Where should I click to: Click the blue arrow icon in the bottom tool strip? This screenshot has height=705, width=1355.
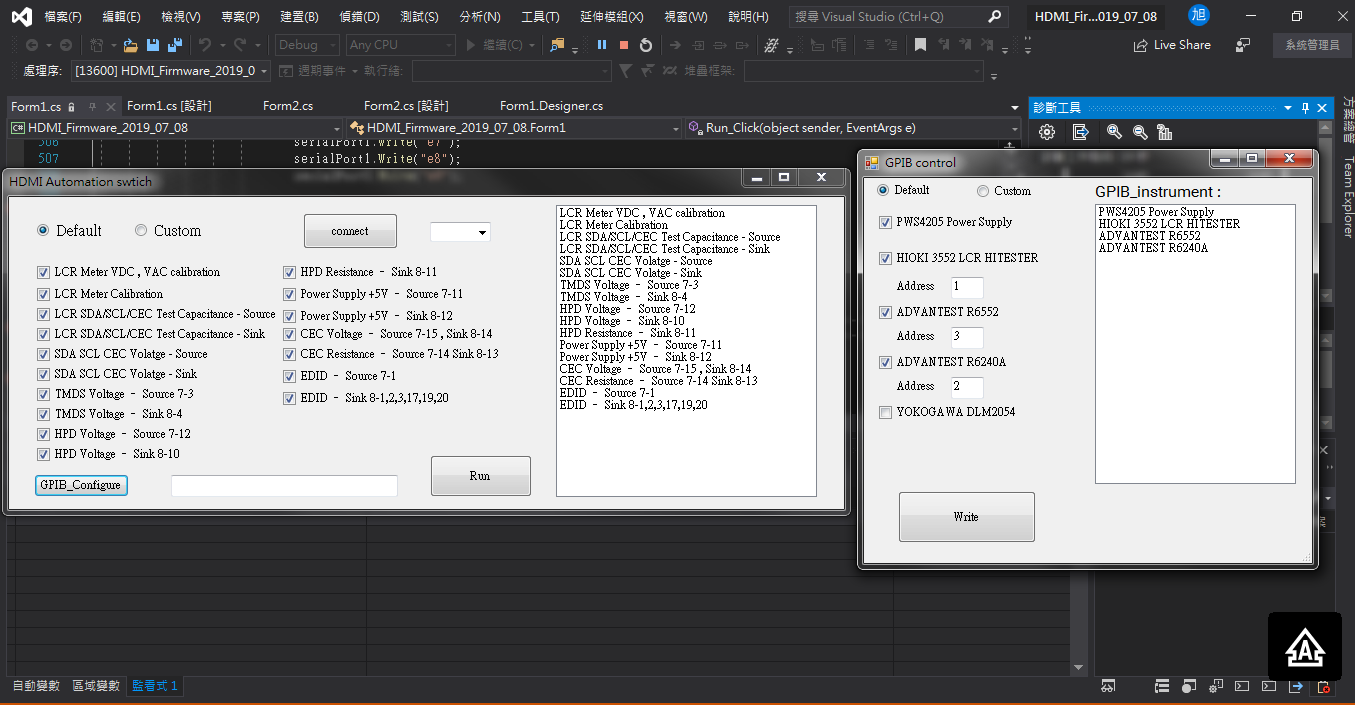[x=1296, y=686]
